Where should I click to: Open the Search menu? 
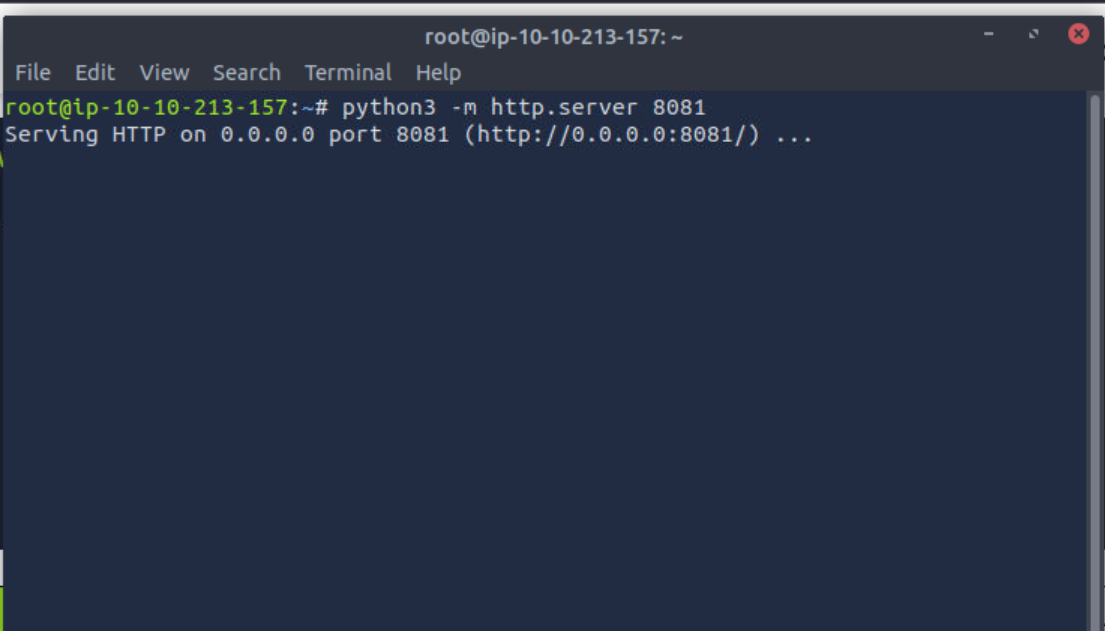click(x=246, y=73)
